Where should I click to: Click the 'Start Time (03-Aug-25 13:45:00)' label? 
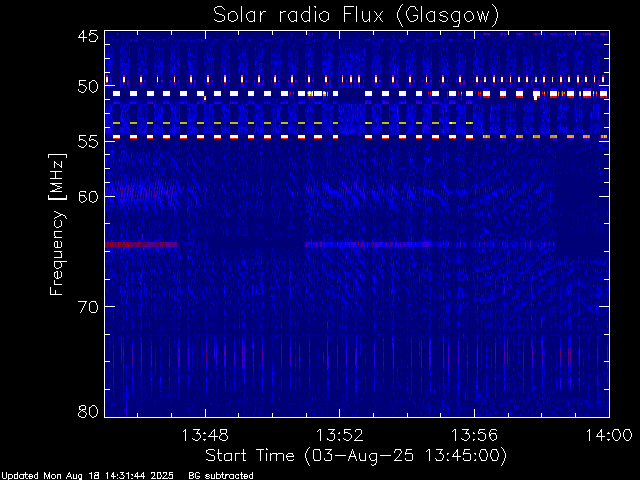point(356,455)
